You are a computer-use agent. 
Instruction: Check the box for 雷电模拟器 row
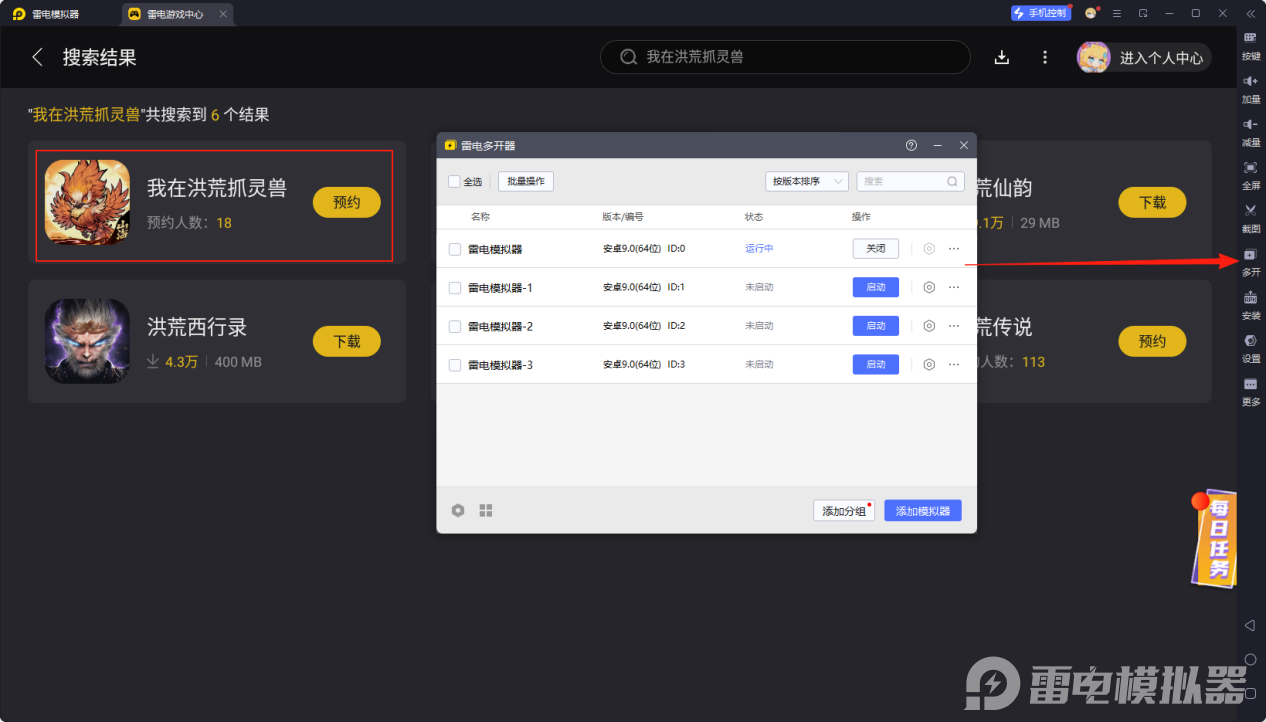coord(455,249)
